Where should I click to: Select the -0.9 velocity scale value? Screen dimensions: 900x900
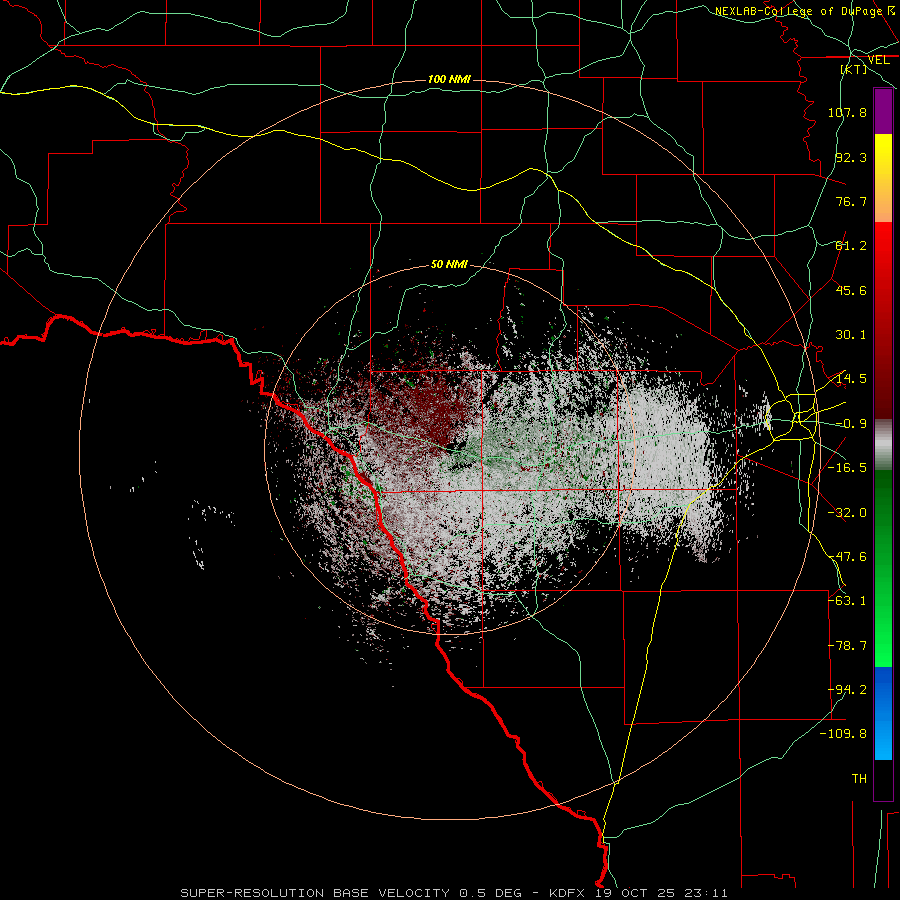pyautogui.click(x=851, y=424)
